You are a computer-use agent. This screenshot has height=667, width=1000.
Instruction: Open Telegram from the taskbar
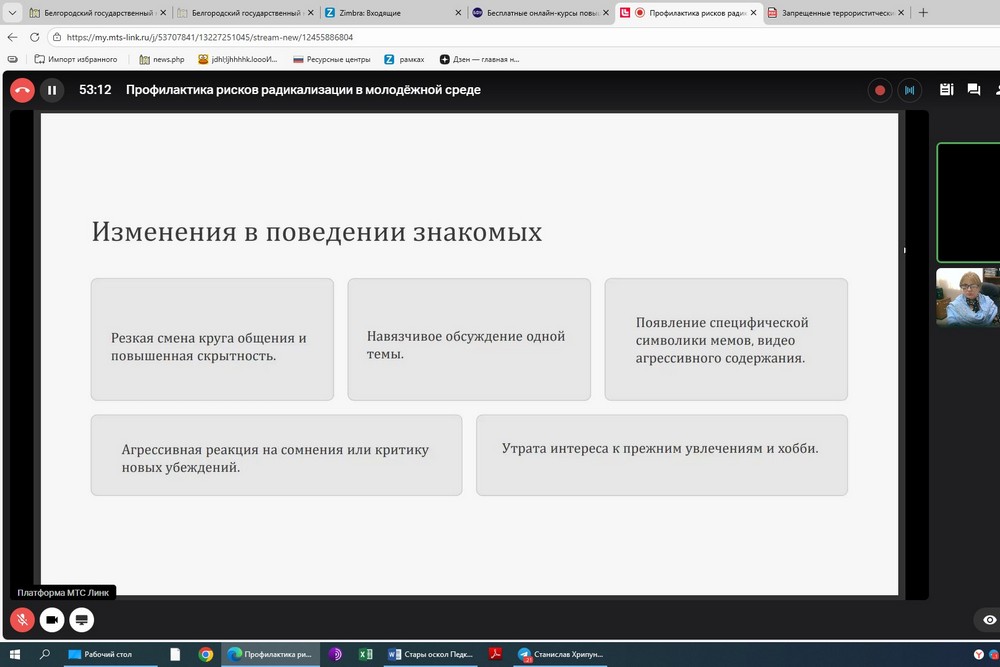[524, 654]
